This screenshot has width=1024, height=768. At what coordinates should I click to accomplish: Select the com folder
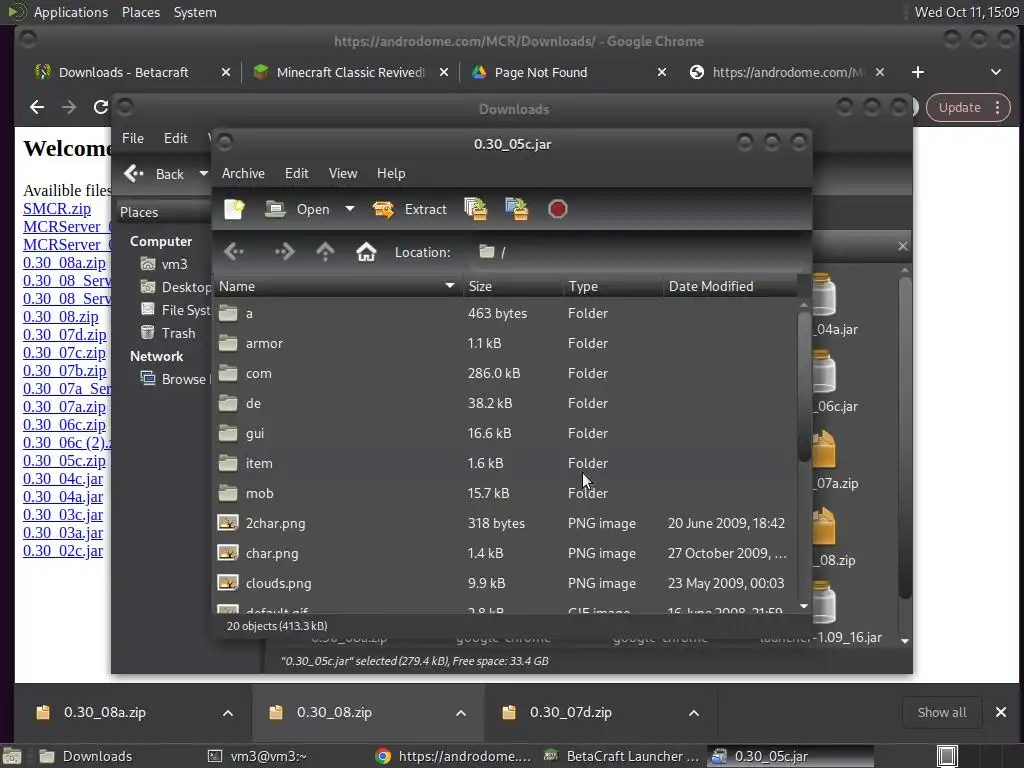tap(505, 374)
